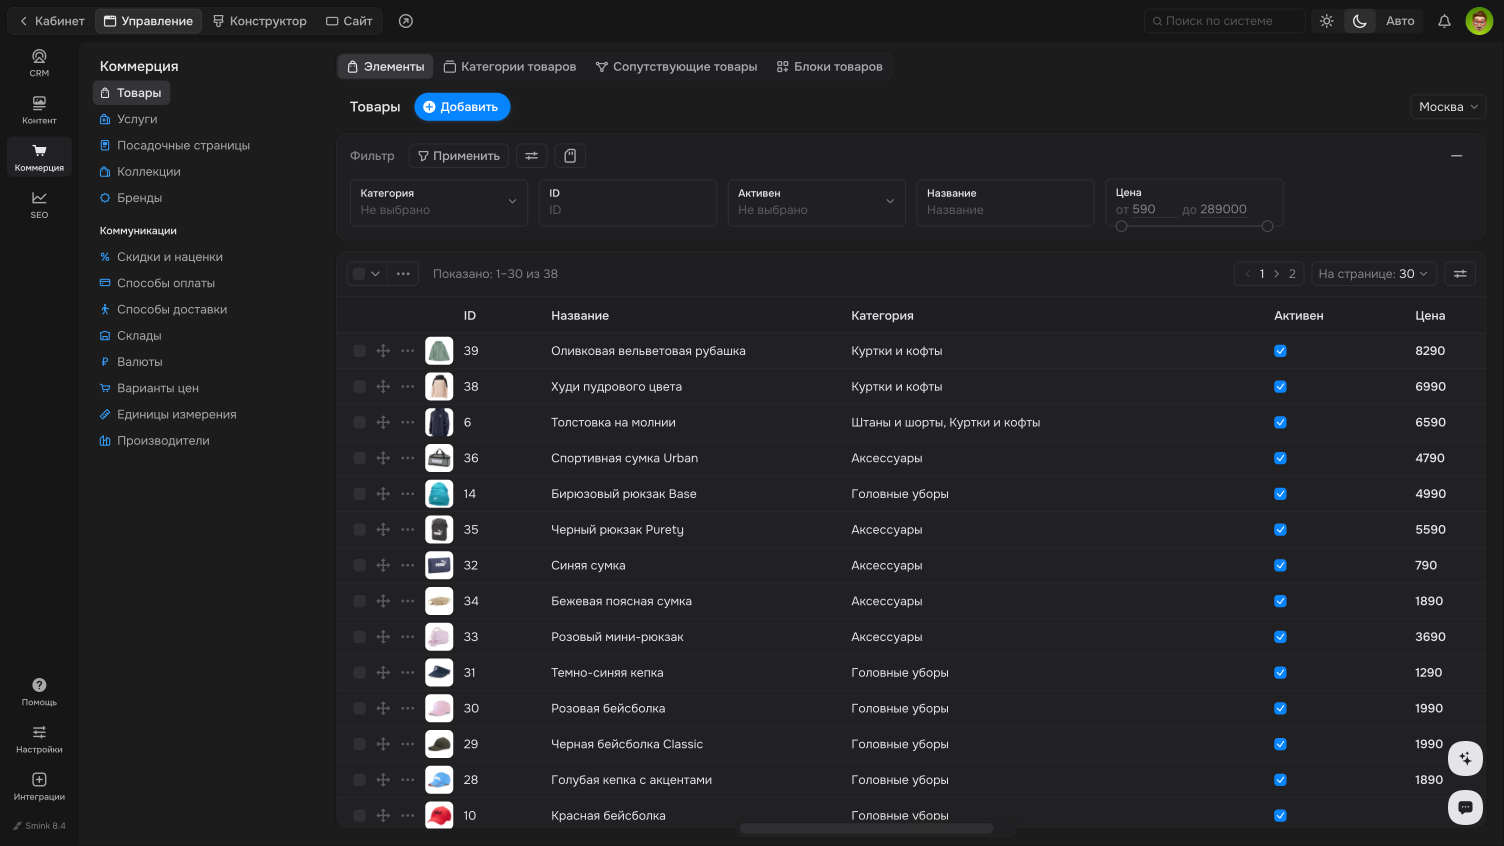Open Бренды in Коммерция menu
Image resolution: width=1504 pixels, height=846 pixels.
pos(139,198)
